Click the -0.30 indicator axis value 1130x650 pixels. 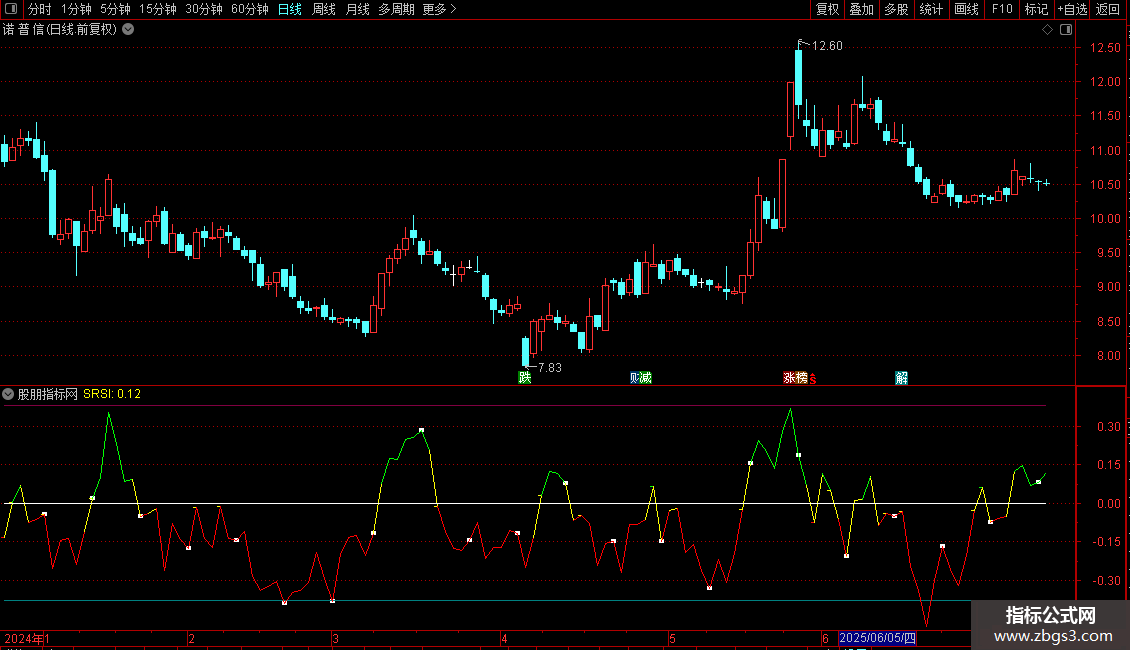click(x=1106, y=580)
